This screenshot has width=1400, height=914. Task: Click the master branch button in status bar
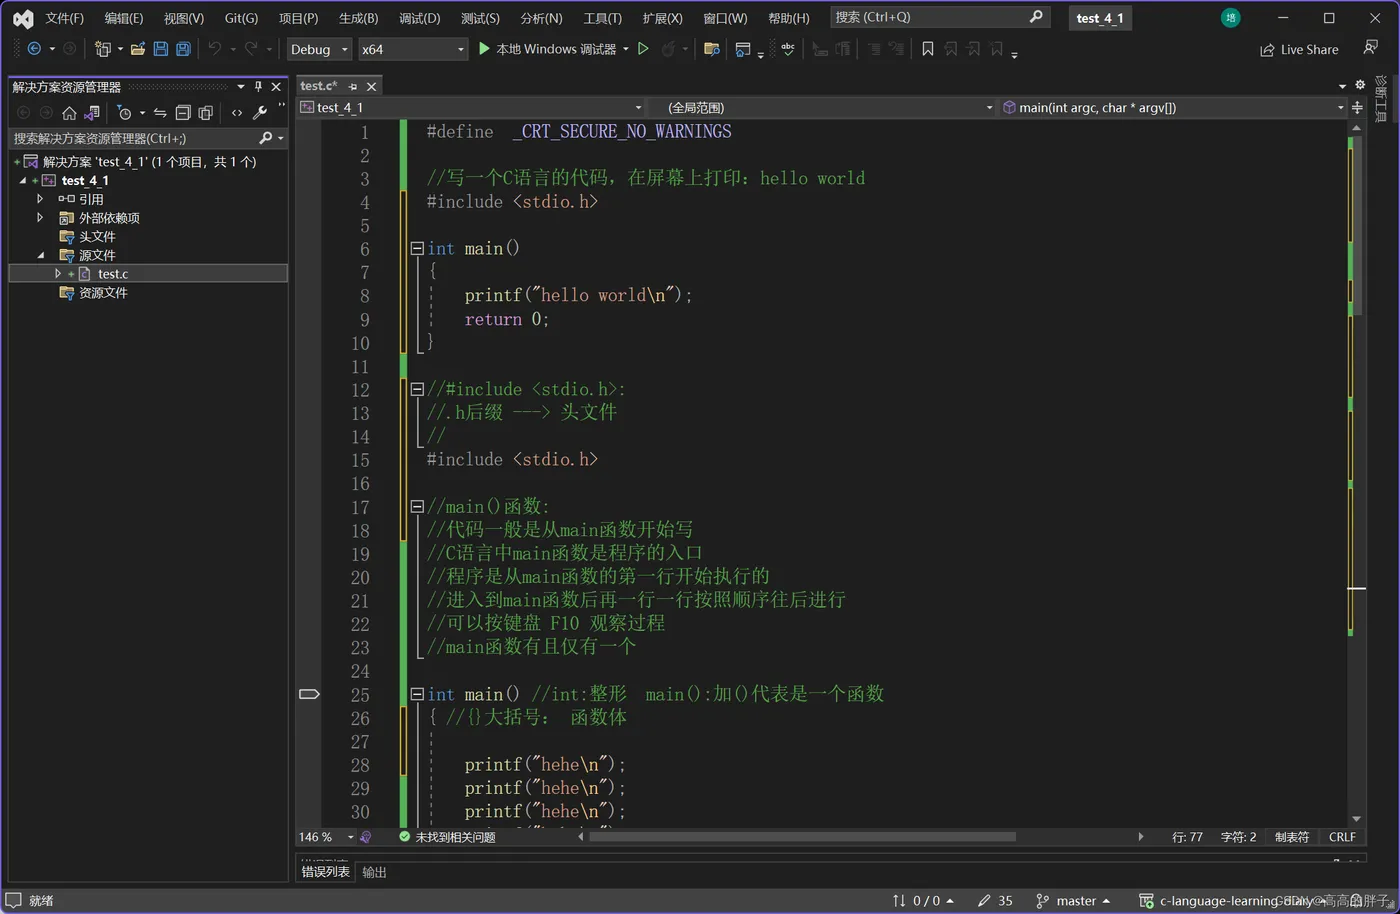(1073, 901)
